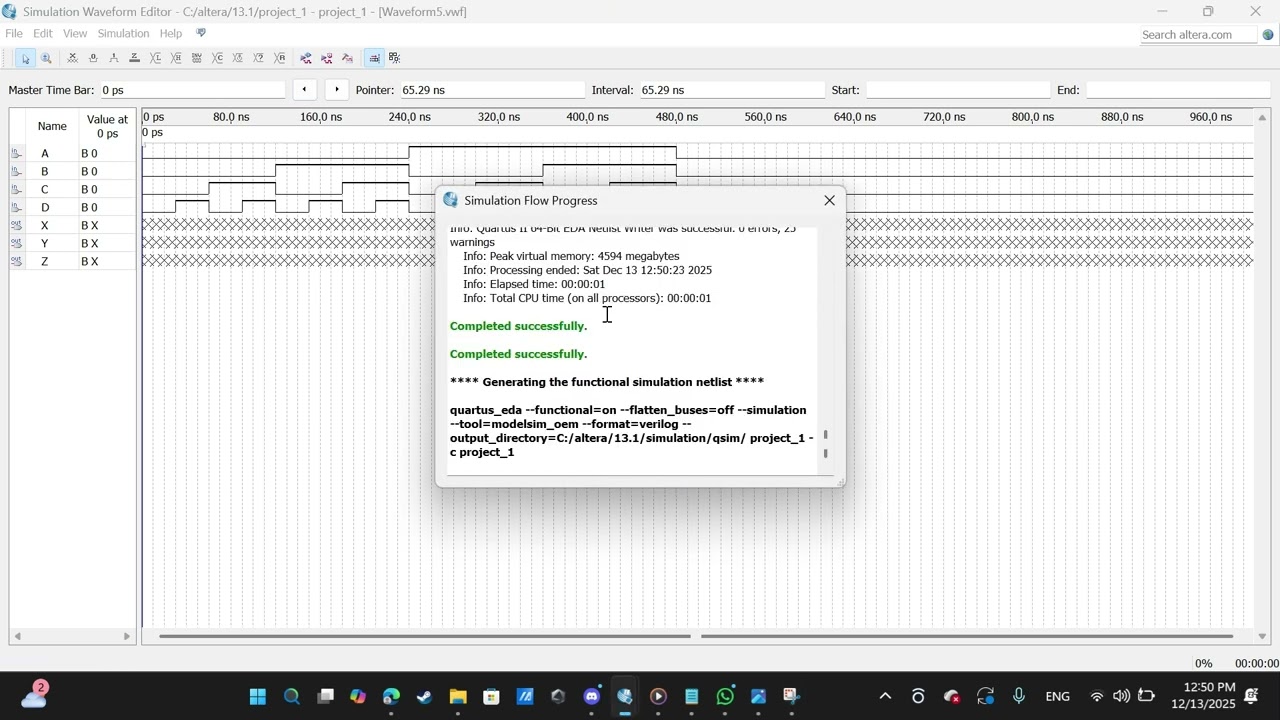Screen dimensions: 1280x720
Task: Click the 240.0 ns time ruler mark
Action: tap(410, 117)
